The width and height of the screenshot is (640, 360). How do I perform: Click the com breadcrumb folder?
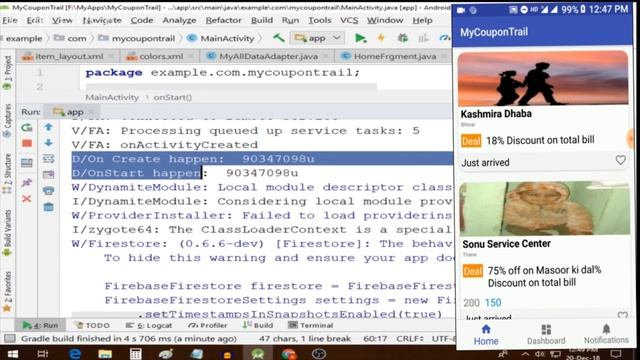pos(70,38)
